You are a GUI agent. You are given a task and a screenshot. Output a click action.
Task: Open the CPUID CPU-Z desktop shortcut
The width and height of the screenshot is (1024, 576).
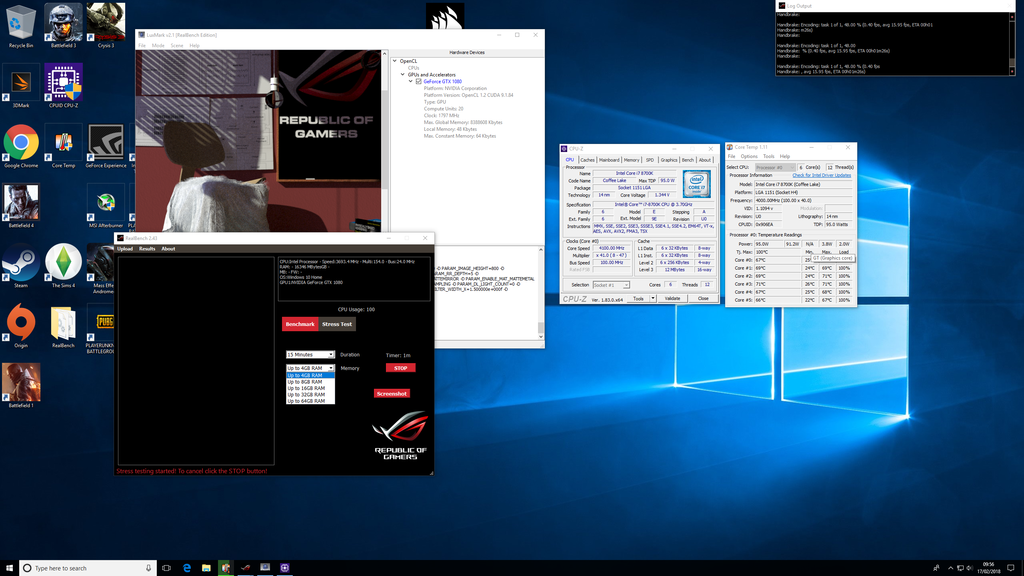(63, 84)
